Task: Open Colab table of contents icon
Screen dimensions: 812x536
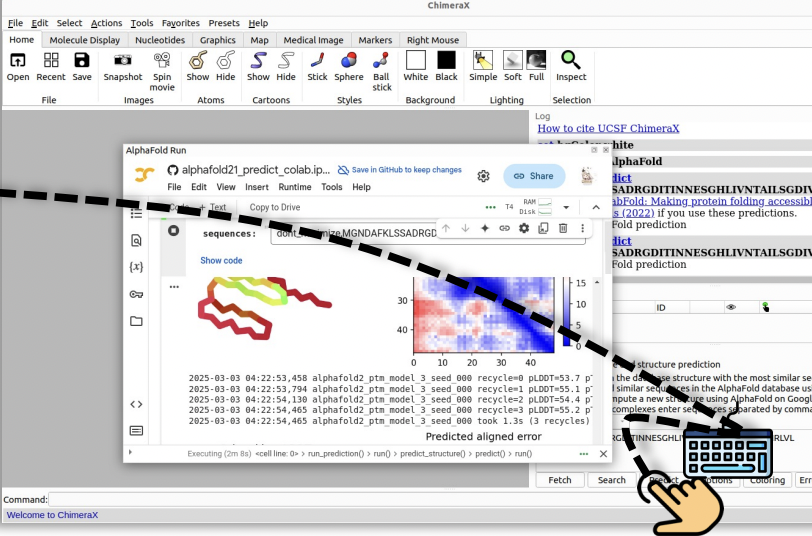Action: pos(136,214)
